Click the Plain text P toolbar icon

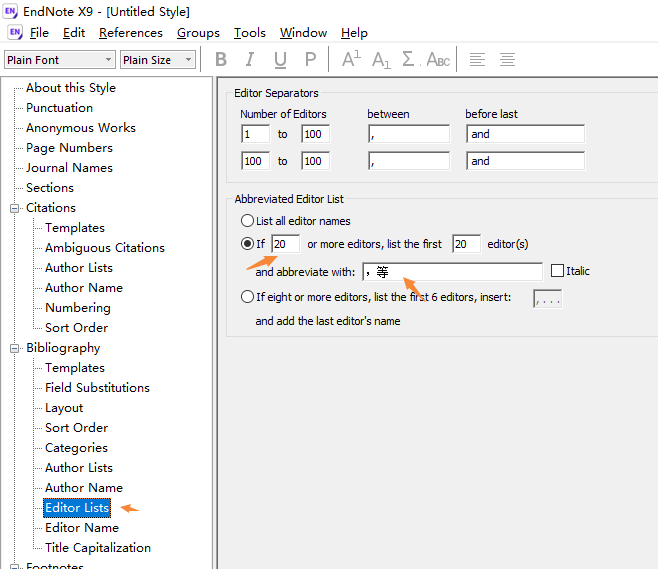pyautogui.click(x=311, y=60)
